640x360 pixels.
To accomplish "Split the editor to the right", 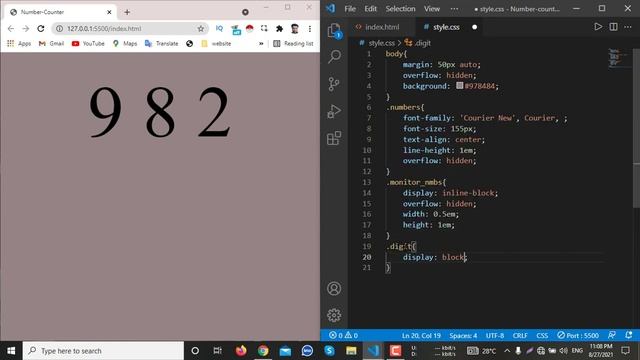I will tap(613, 27).
